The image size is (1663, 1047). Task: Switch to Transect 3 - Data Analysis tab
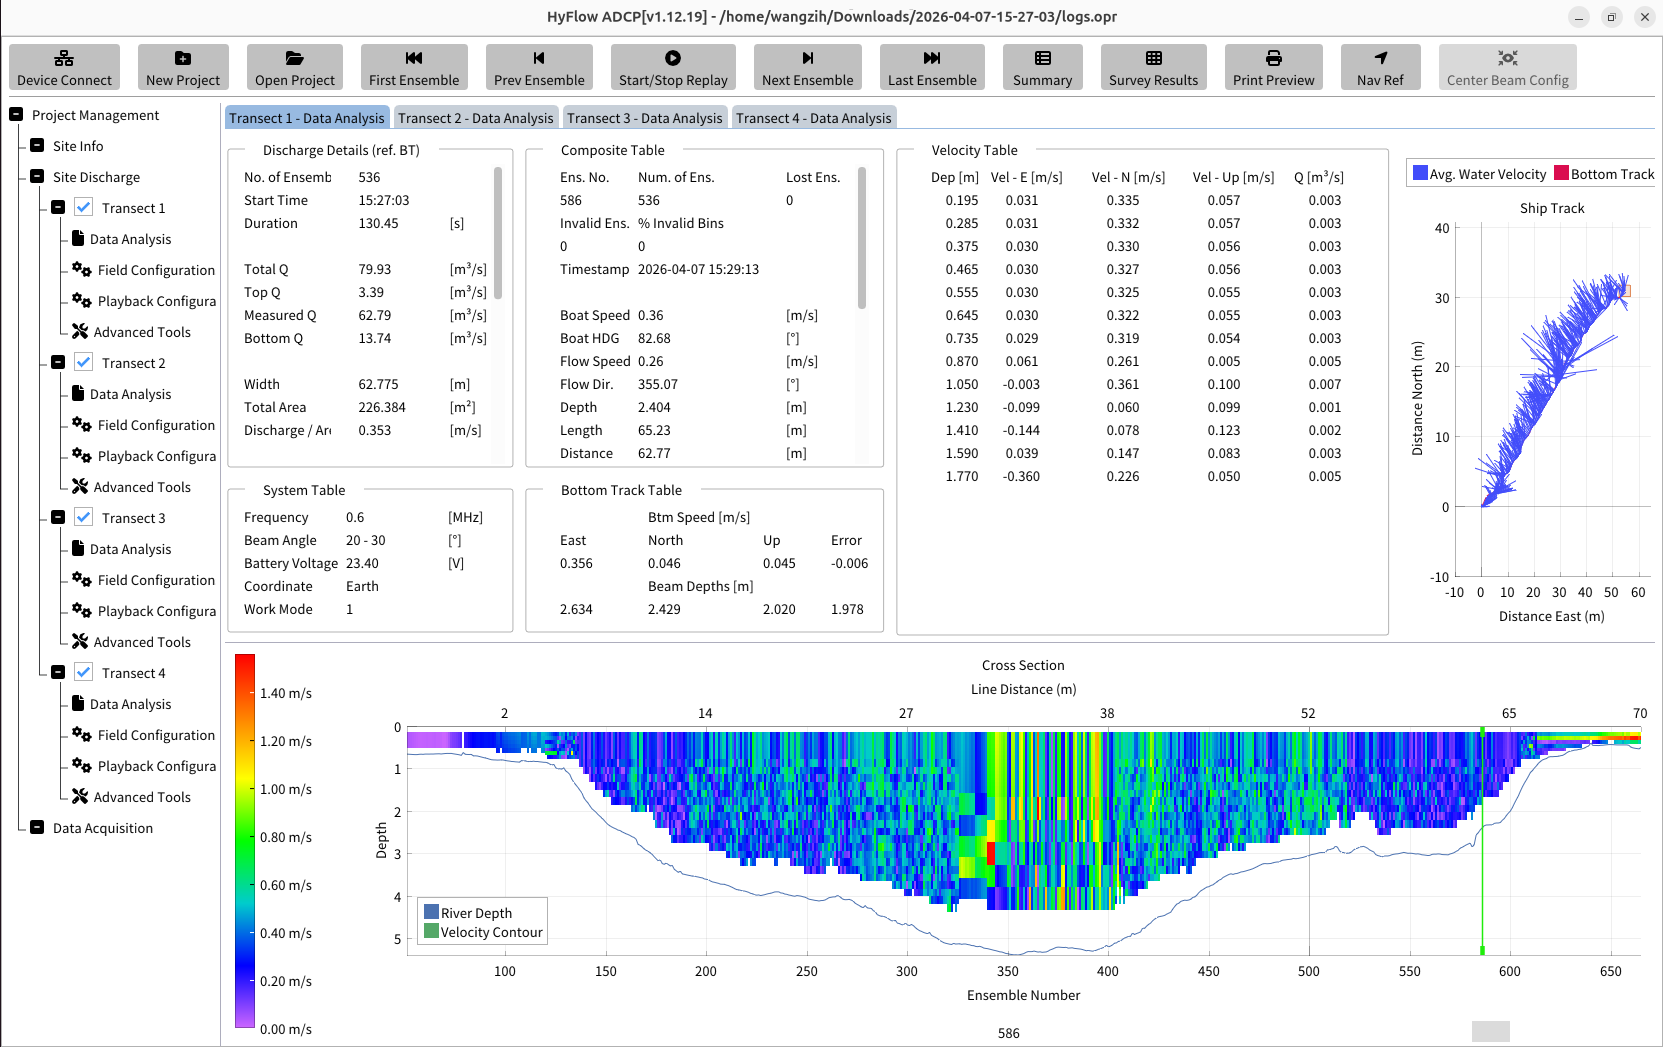[645, 118]
